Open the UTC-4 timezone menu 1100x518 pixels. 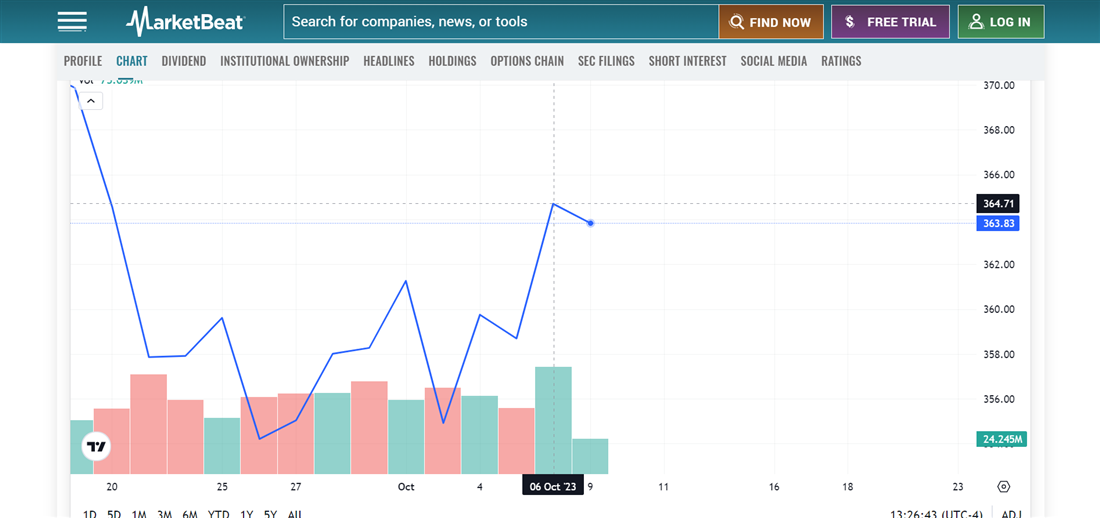pyautogui.click(x=933, y=514)
